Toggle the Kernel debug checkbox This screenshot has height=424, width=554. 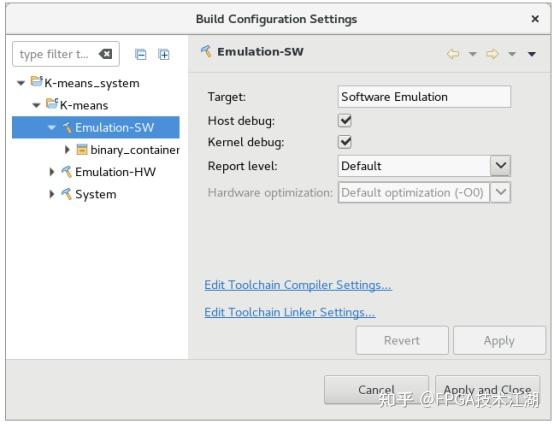point(345,142)
